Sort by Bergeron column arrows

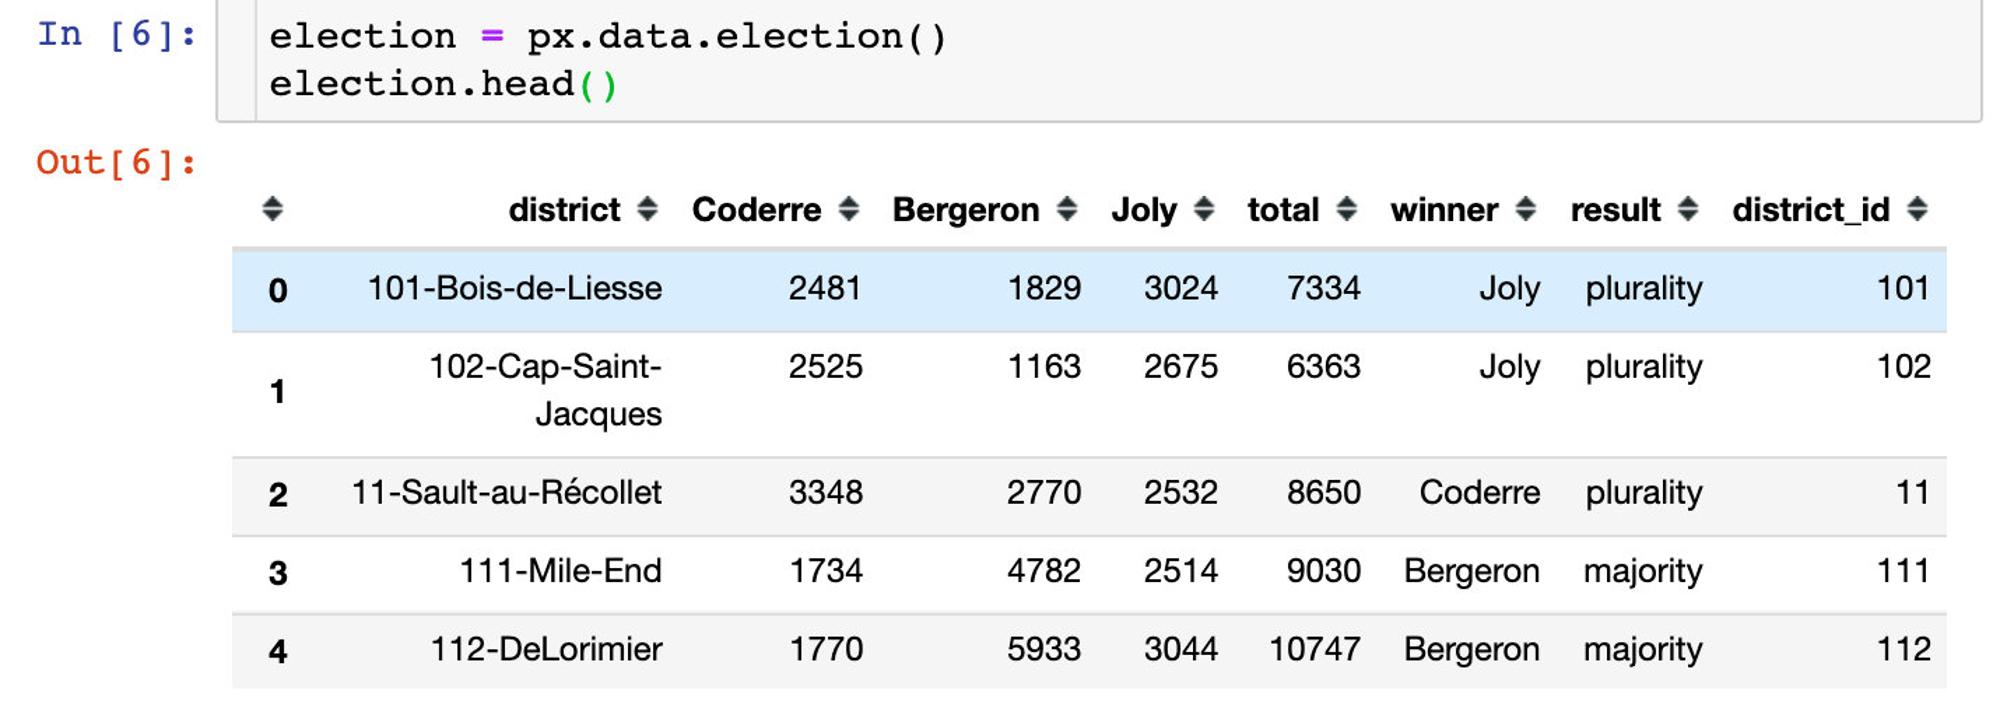(1067, 209)
